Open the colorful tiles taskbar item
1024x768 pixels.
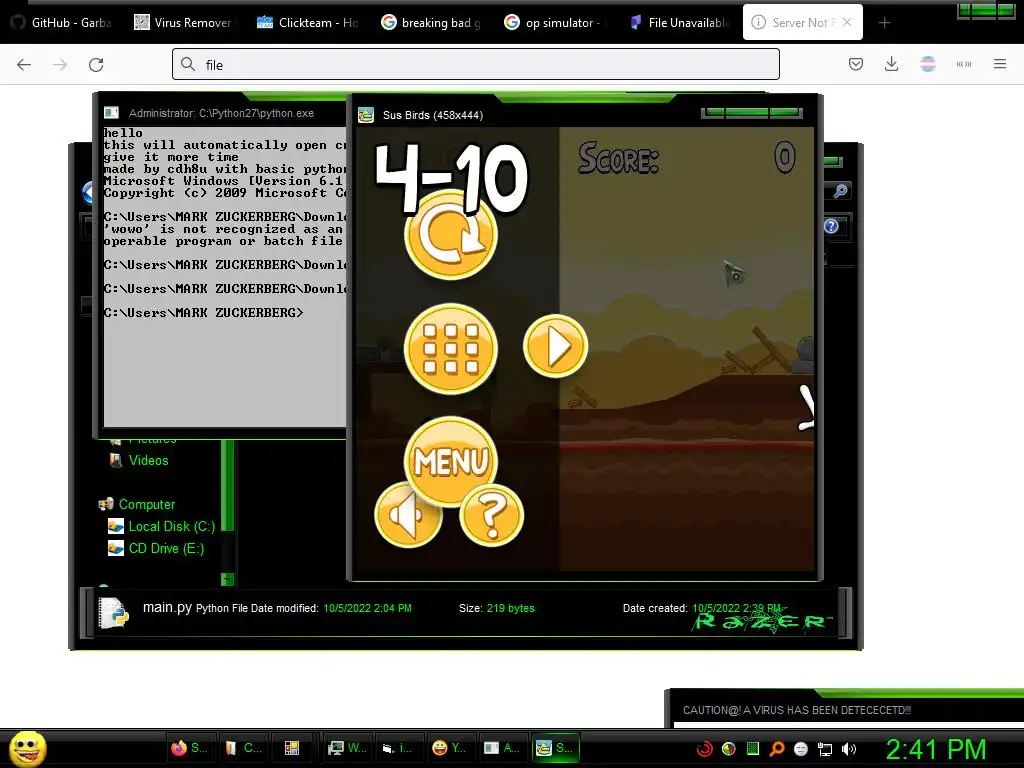click(x=291, y=748)
